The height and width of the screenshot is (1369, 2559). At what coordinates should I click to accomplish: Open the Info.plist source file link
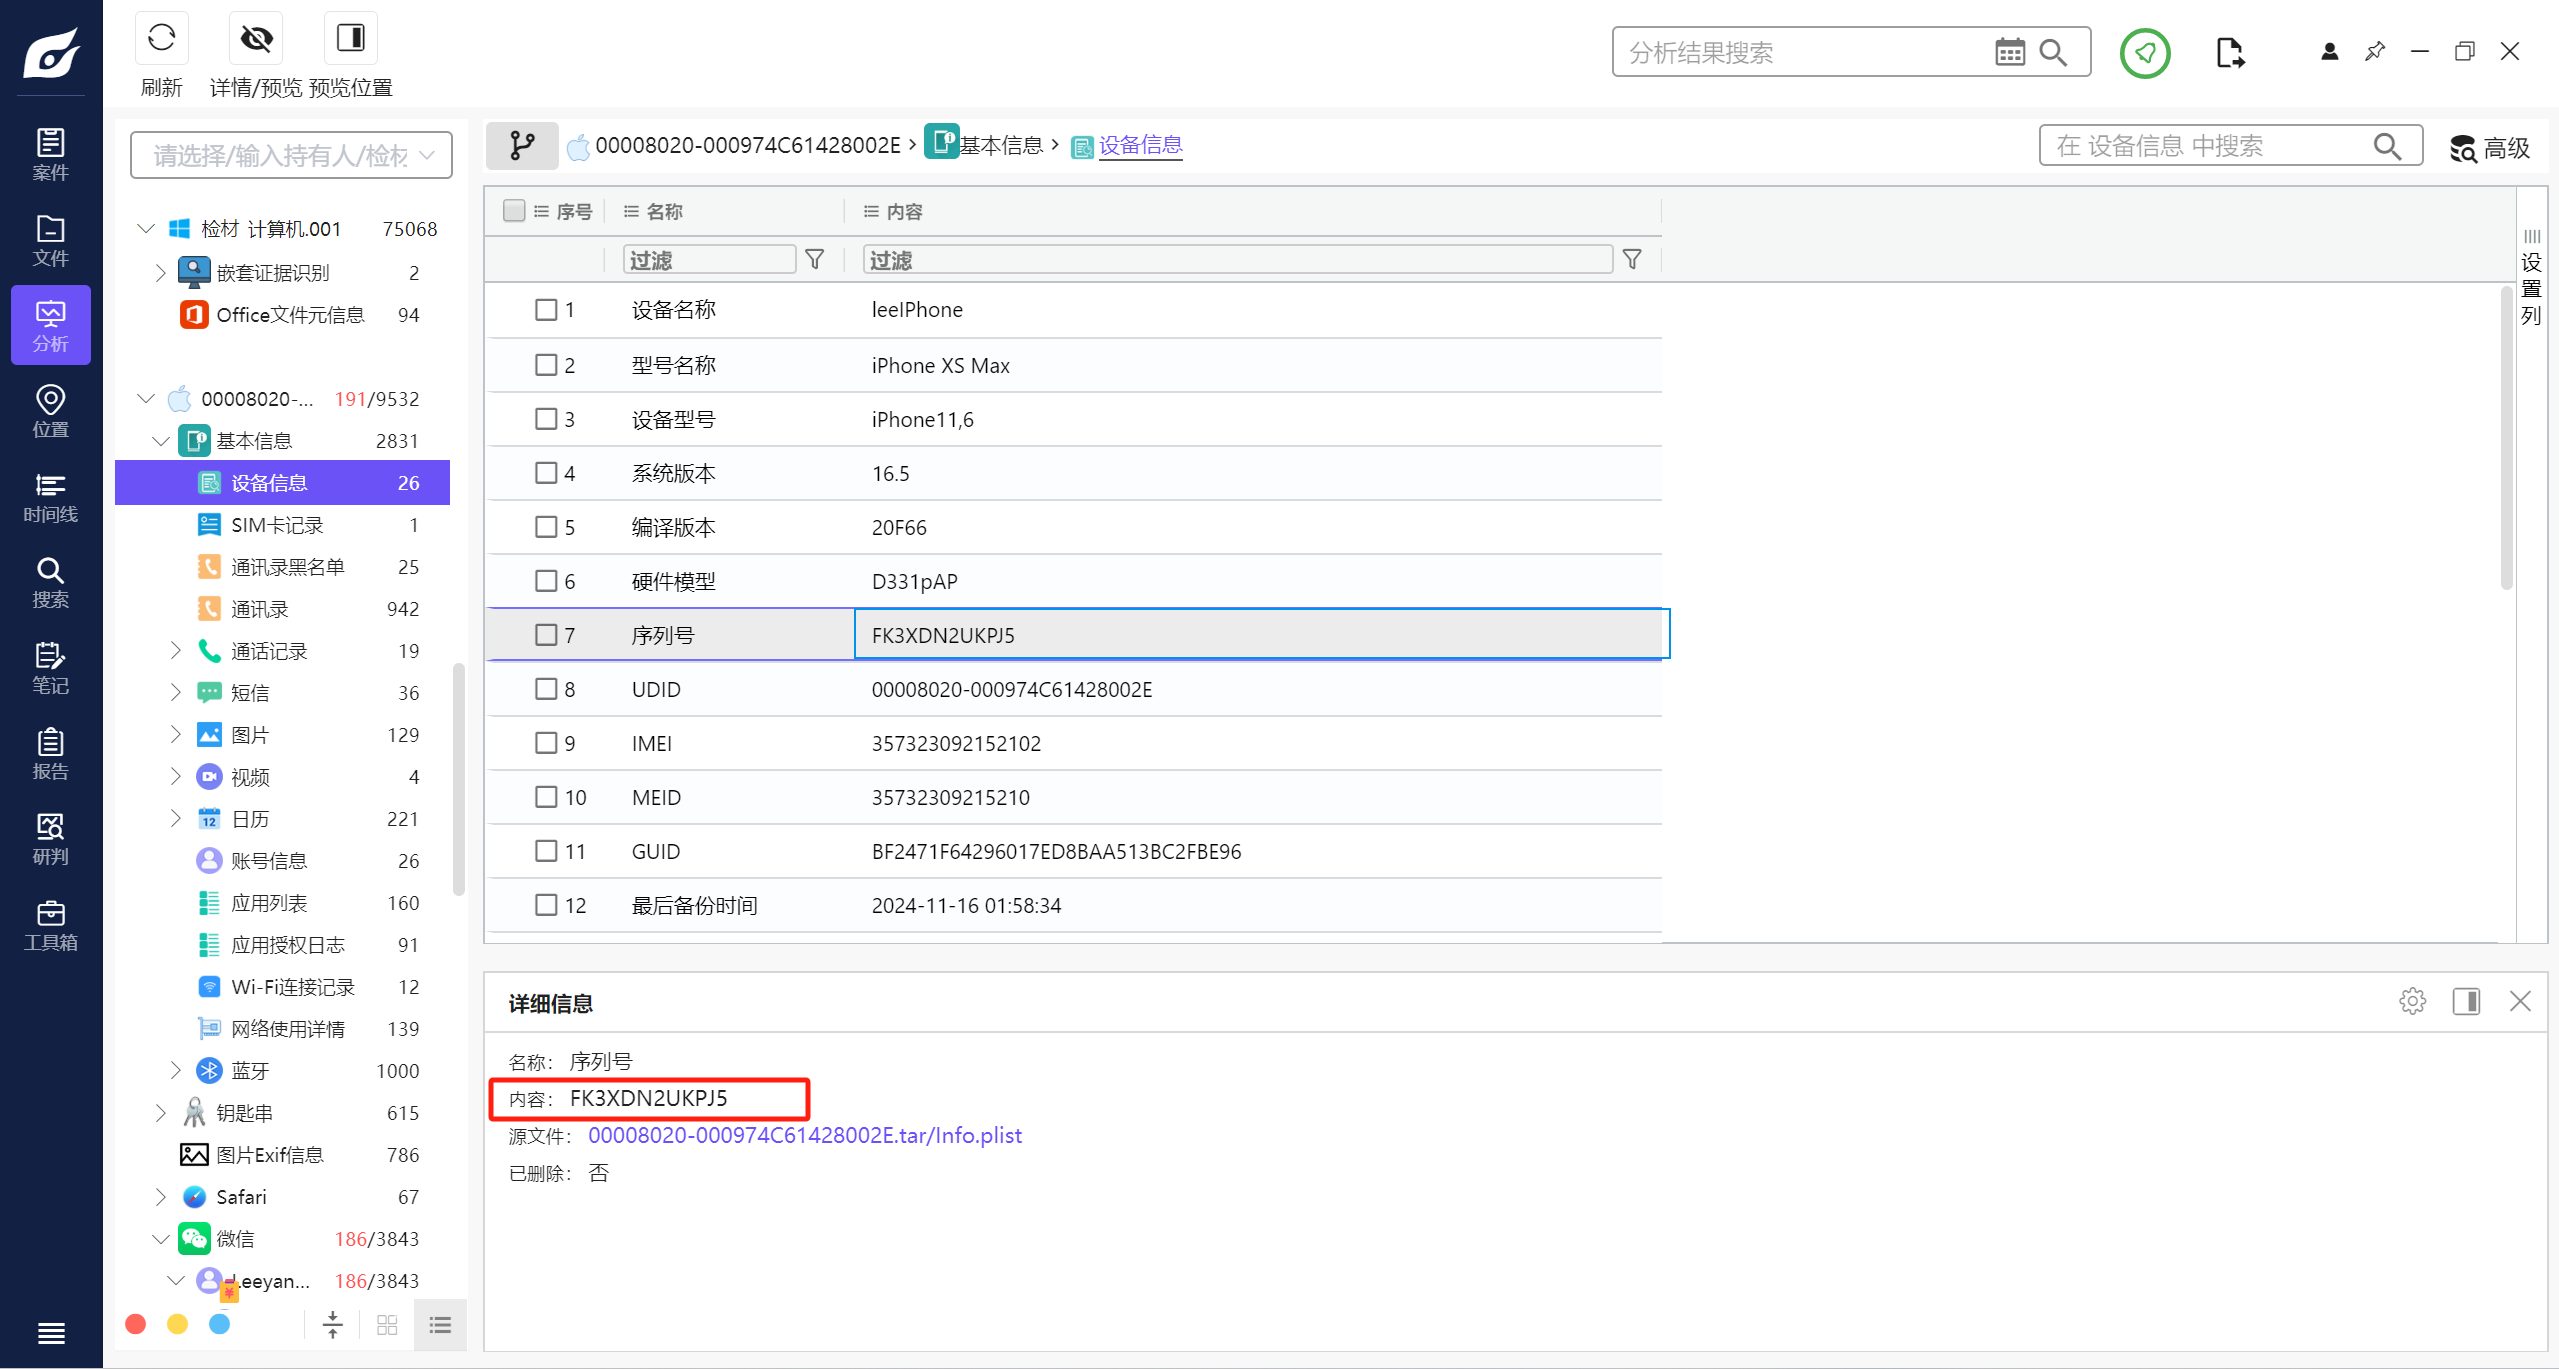[x=804, y=1135]
